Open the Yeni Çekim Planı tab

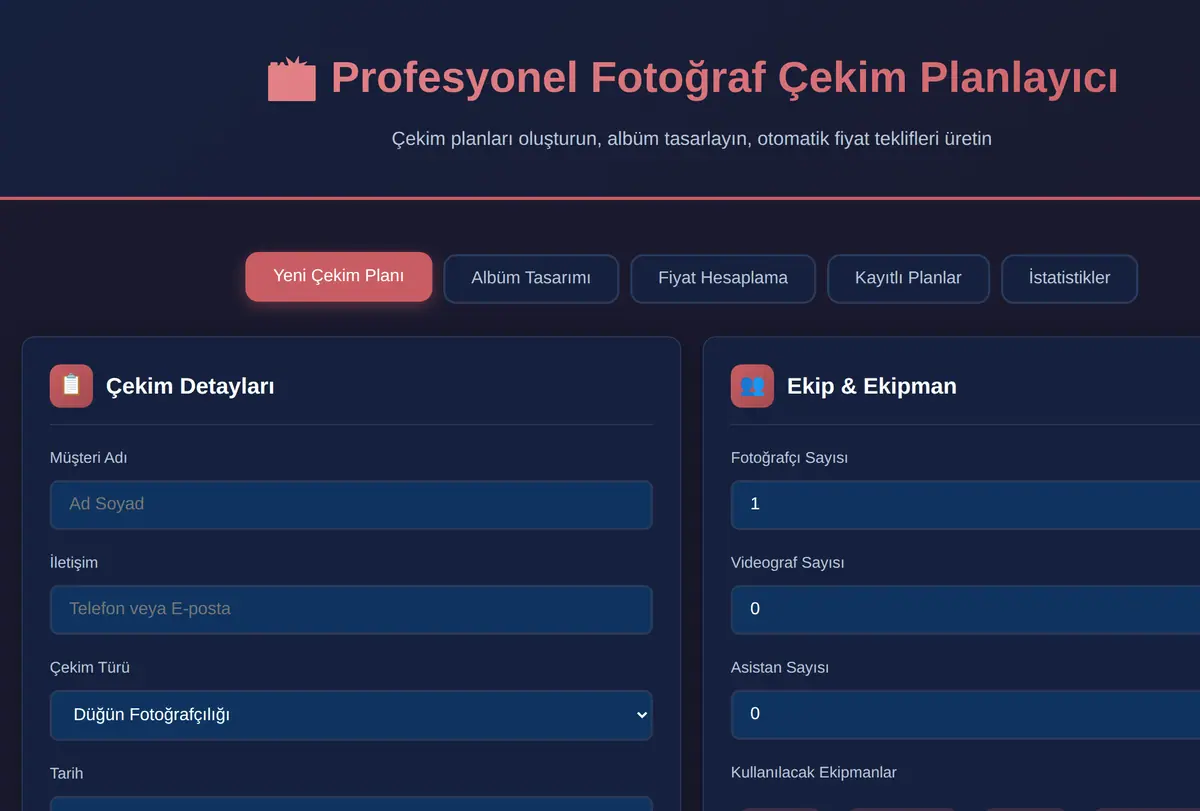click(339, 276)
